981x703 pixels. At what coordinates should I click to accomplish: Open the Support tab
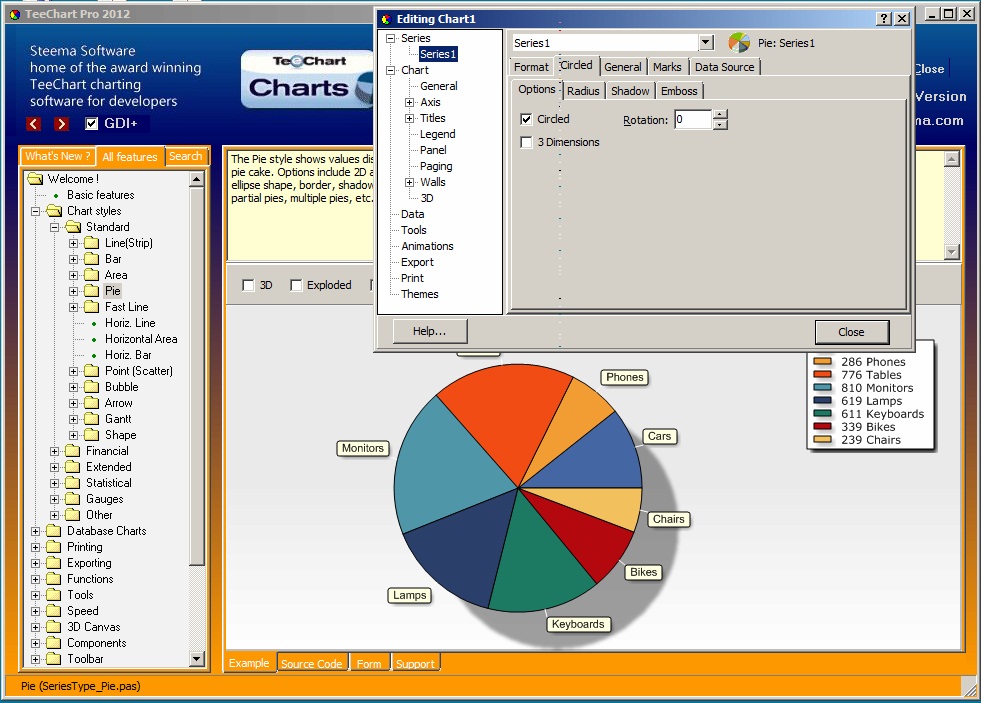coord(415,664)
